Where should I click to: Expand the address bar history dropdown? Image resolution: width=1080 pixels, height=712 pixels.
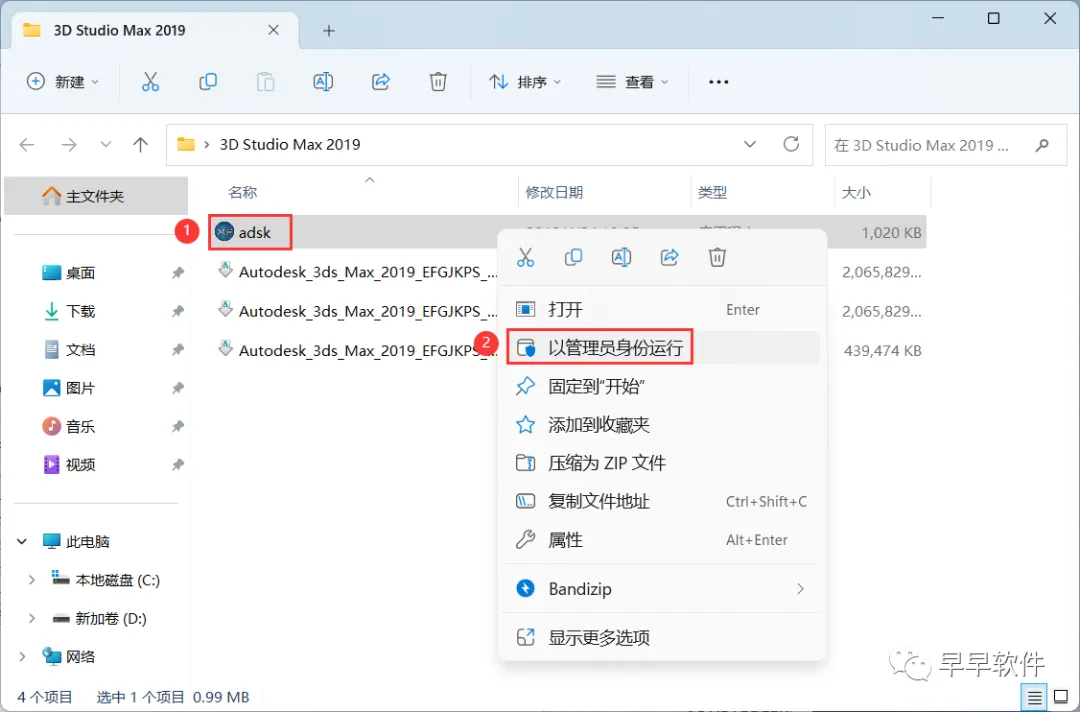(750, 145)
